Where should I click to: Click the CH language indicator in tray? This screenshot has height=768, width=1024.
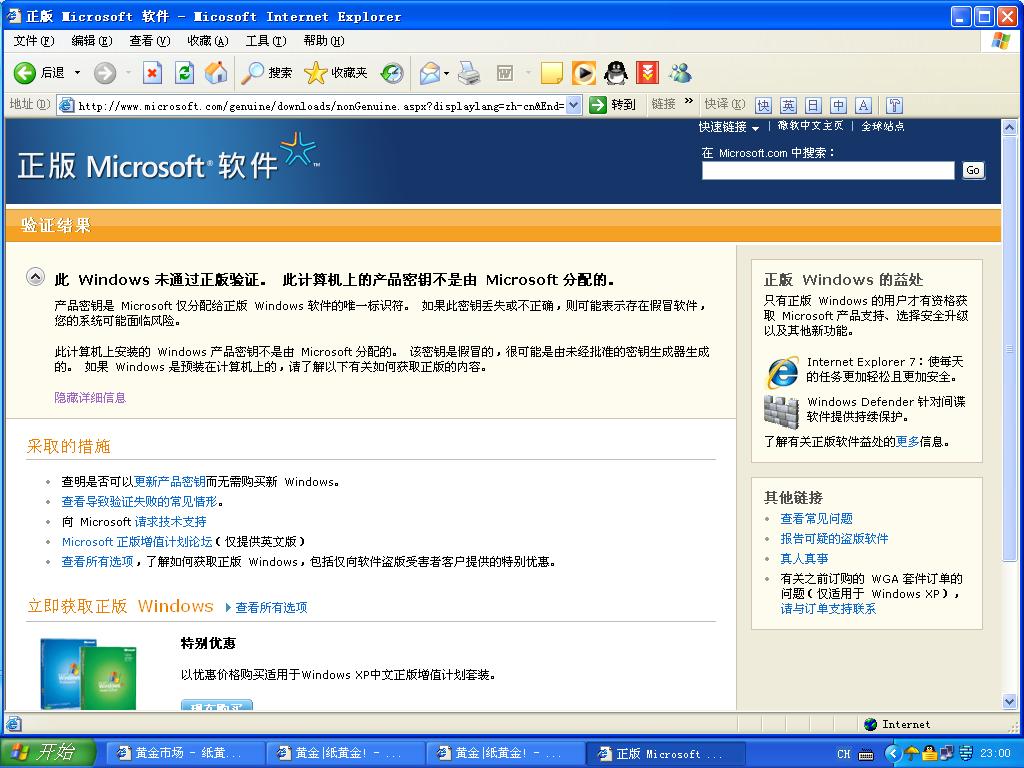(843, 754)
